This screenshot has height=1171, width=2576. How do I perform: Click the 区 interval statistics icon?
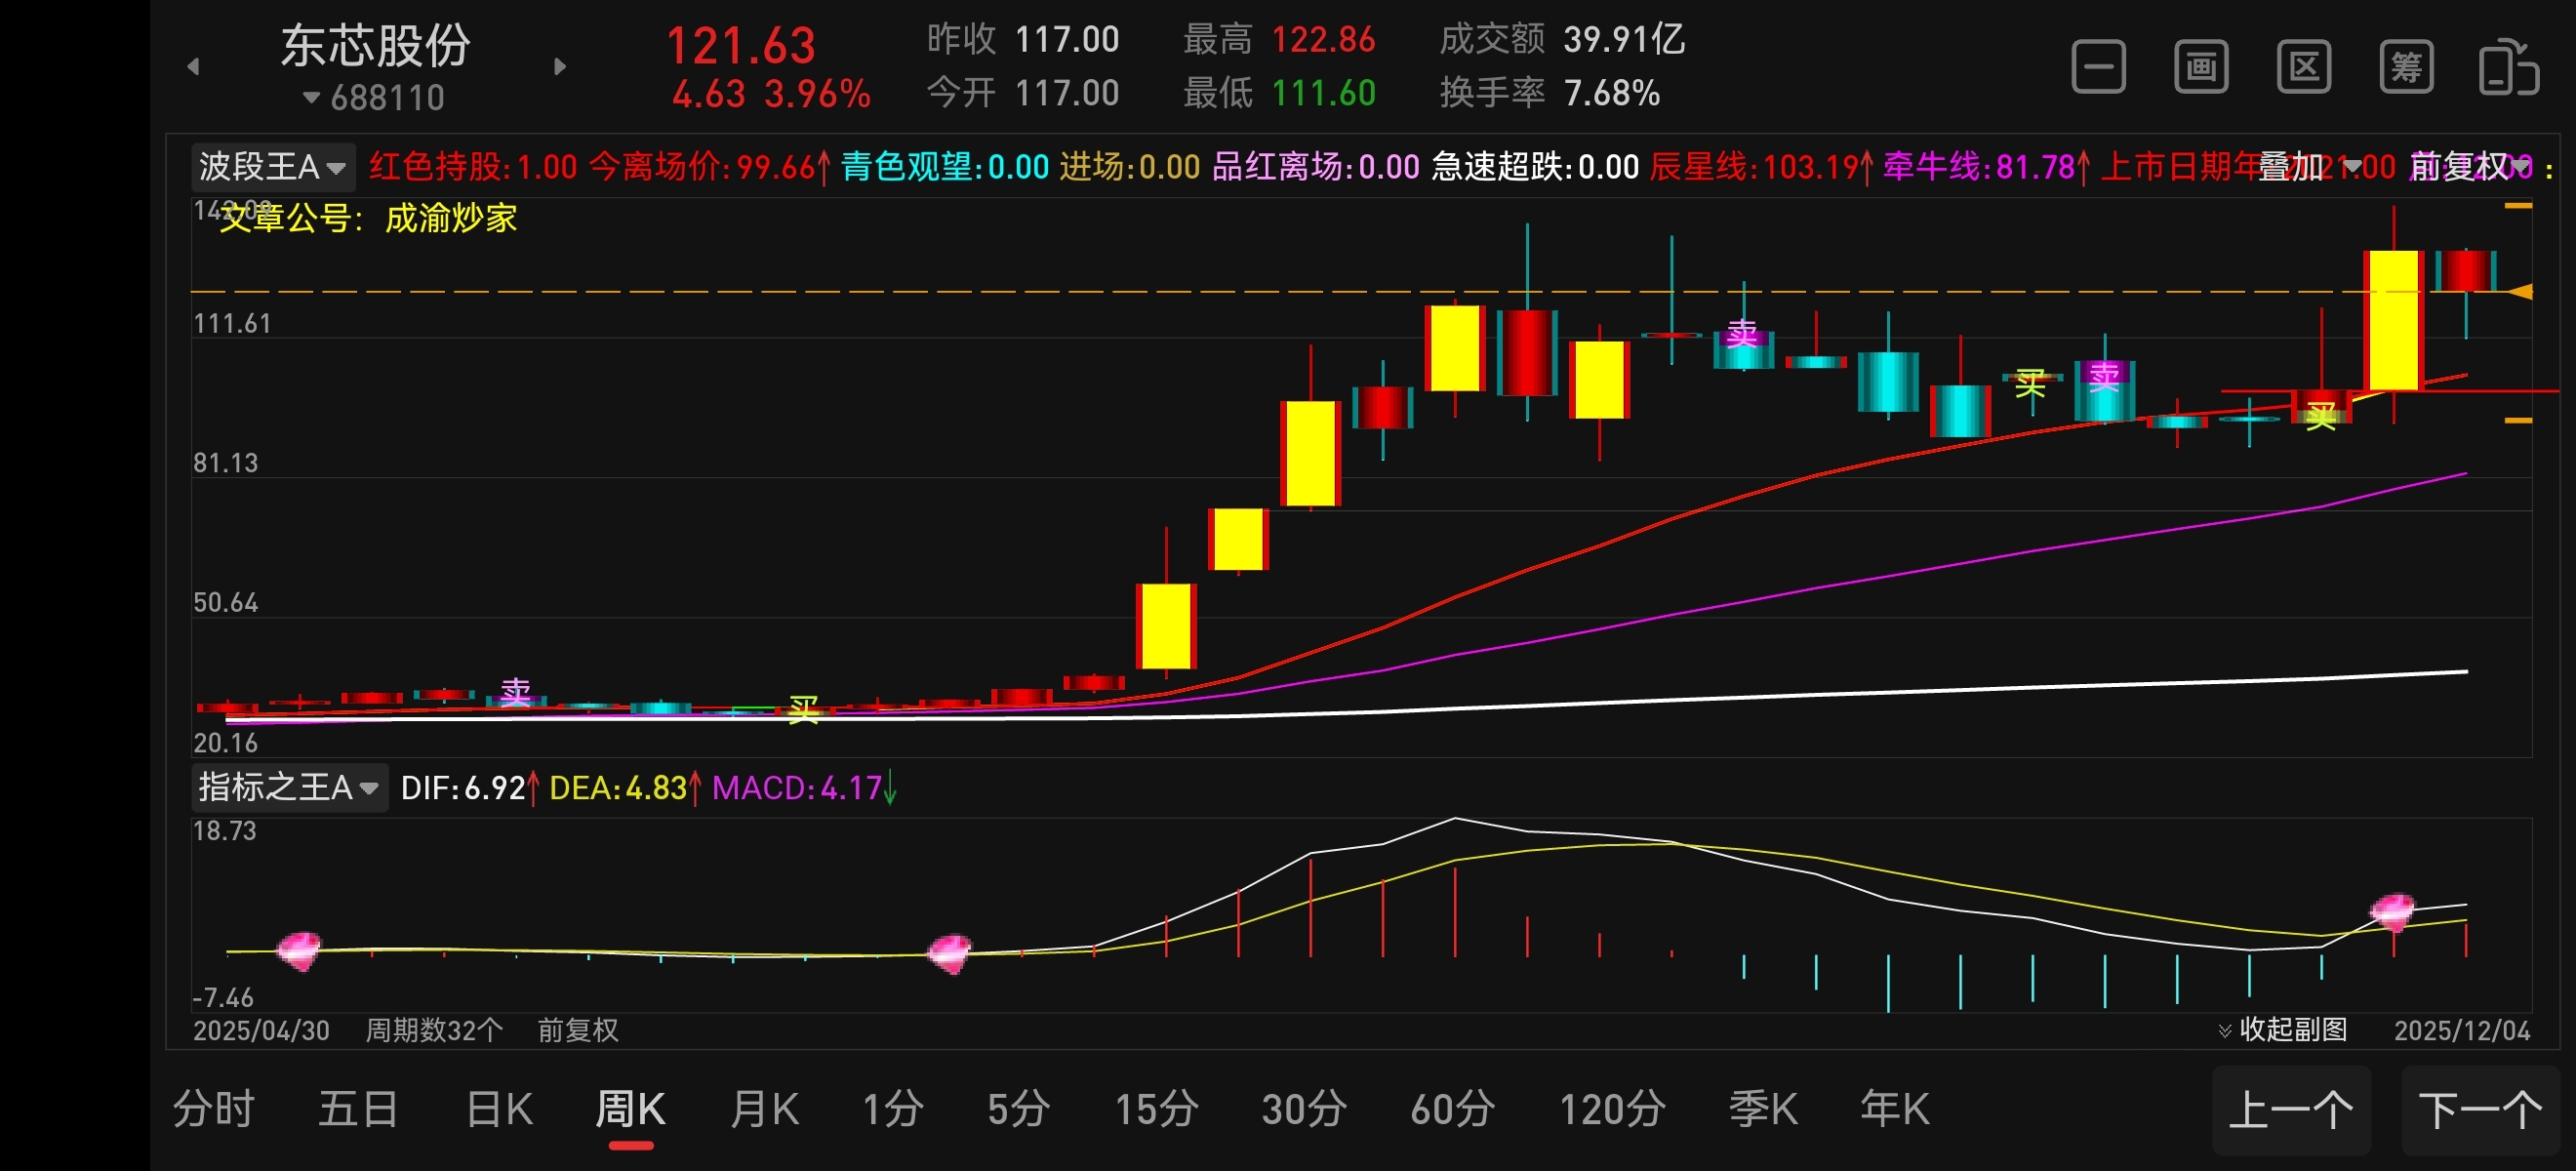pos(2304,68)
